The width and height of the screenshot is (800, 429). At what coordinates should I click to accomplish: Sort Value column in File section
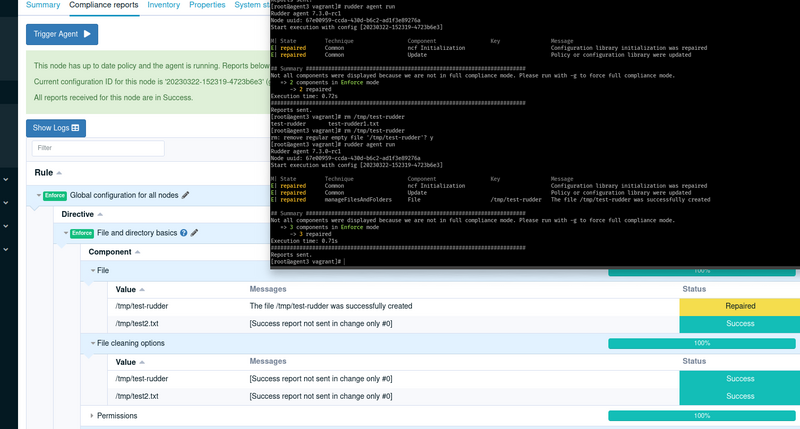coord(142,290)
